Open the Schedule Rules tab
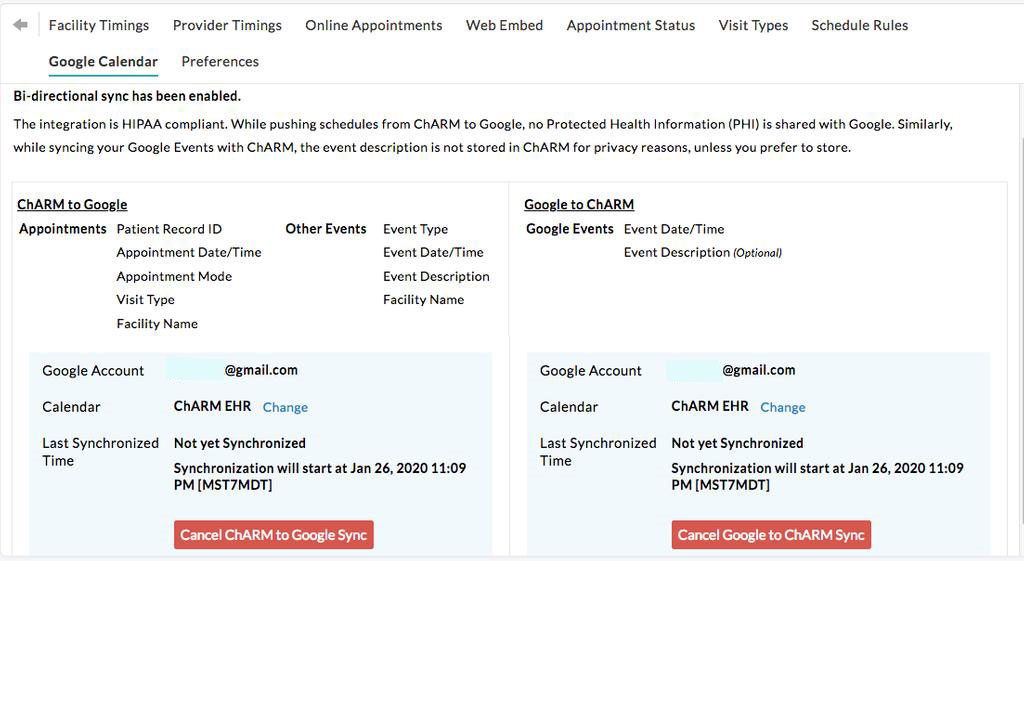 tap(859, 25)
